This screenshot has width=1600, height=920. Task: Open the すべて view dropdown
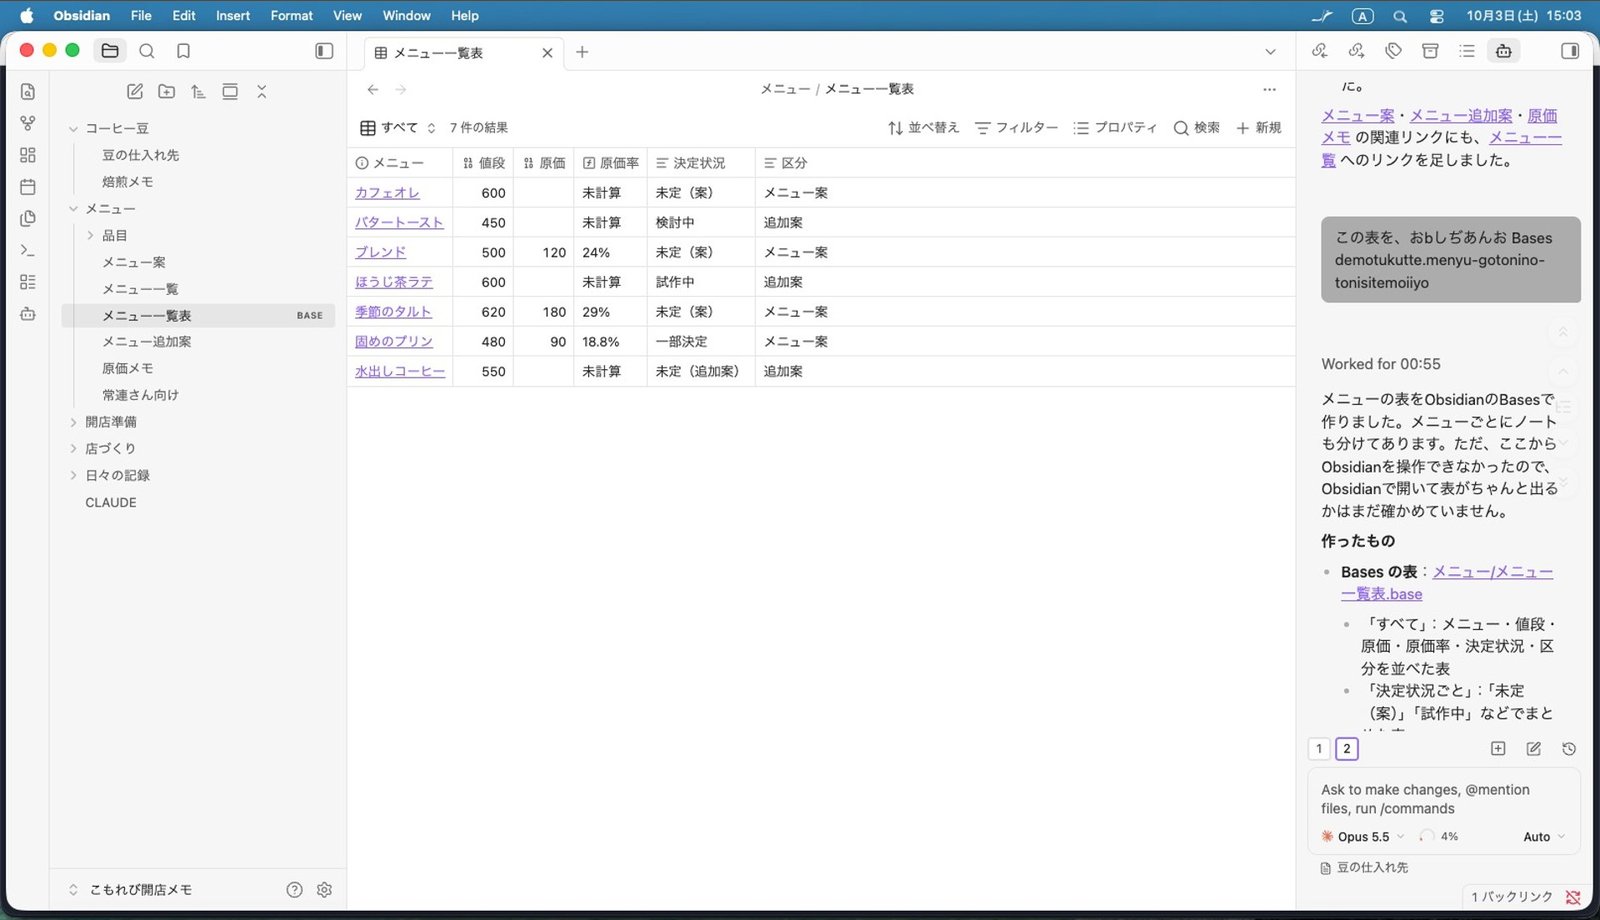pos(398,128)
